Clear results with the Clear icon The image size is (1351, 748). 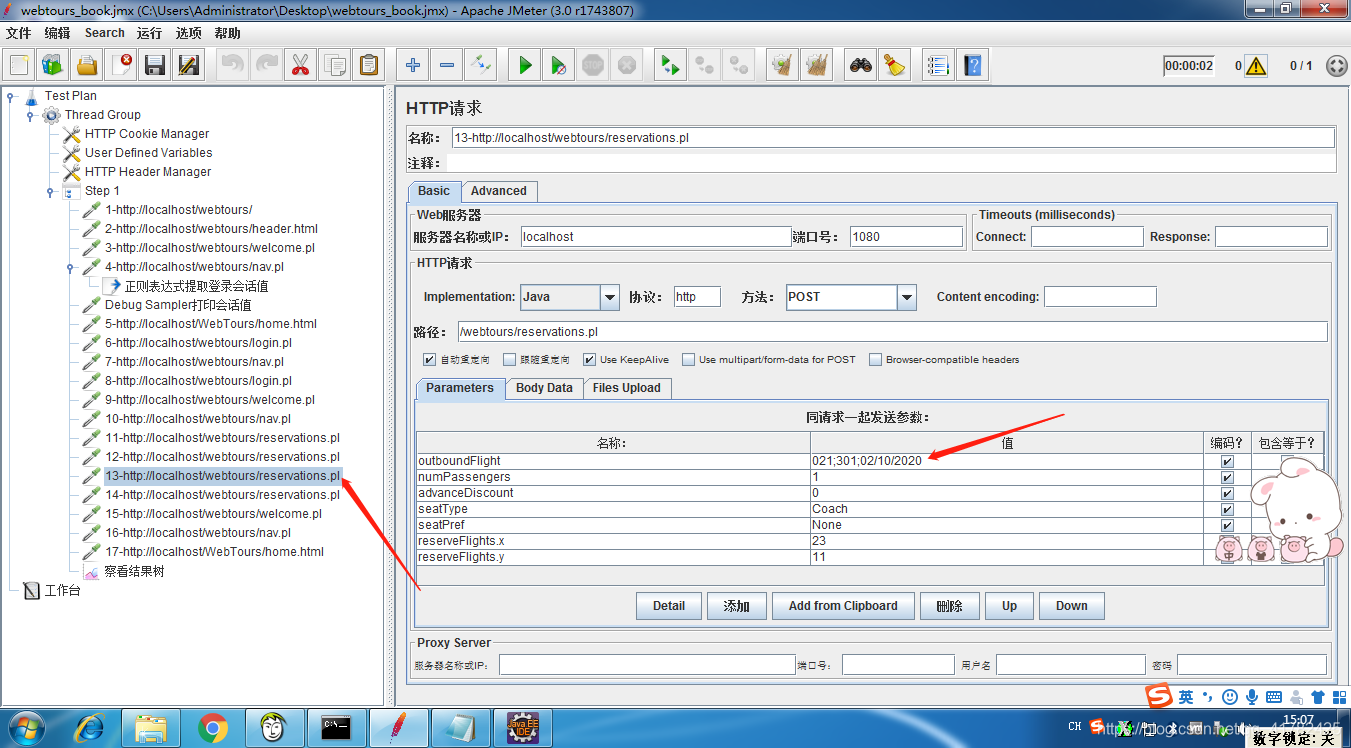click(x=782, y=66)
